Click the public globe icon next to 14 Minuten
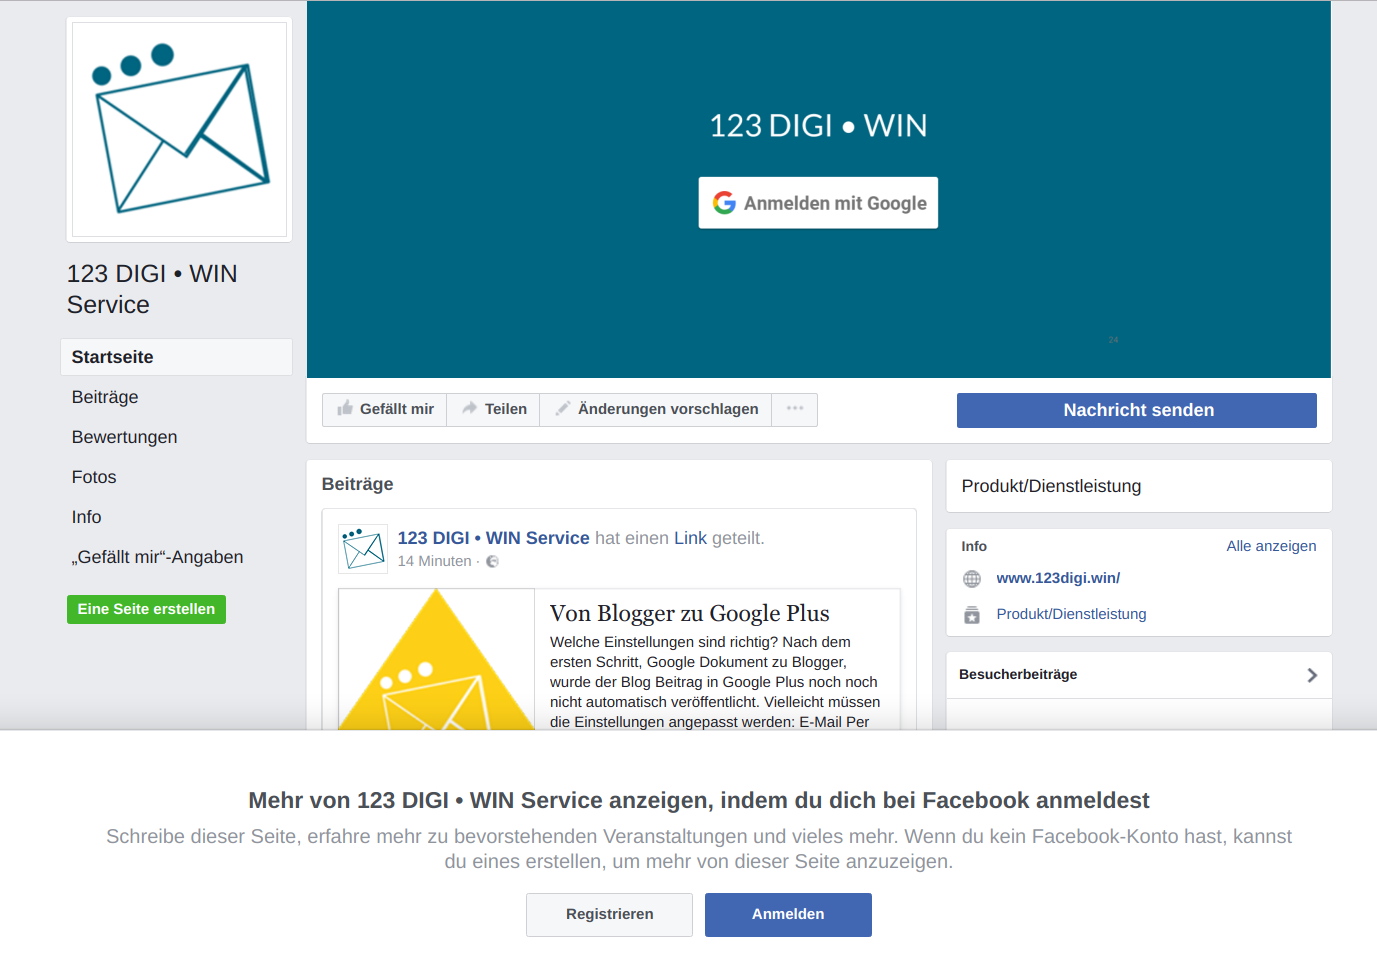The width and height of the screenshot is (1377, 976). click(x=492, y=562)
